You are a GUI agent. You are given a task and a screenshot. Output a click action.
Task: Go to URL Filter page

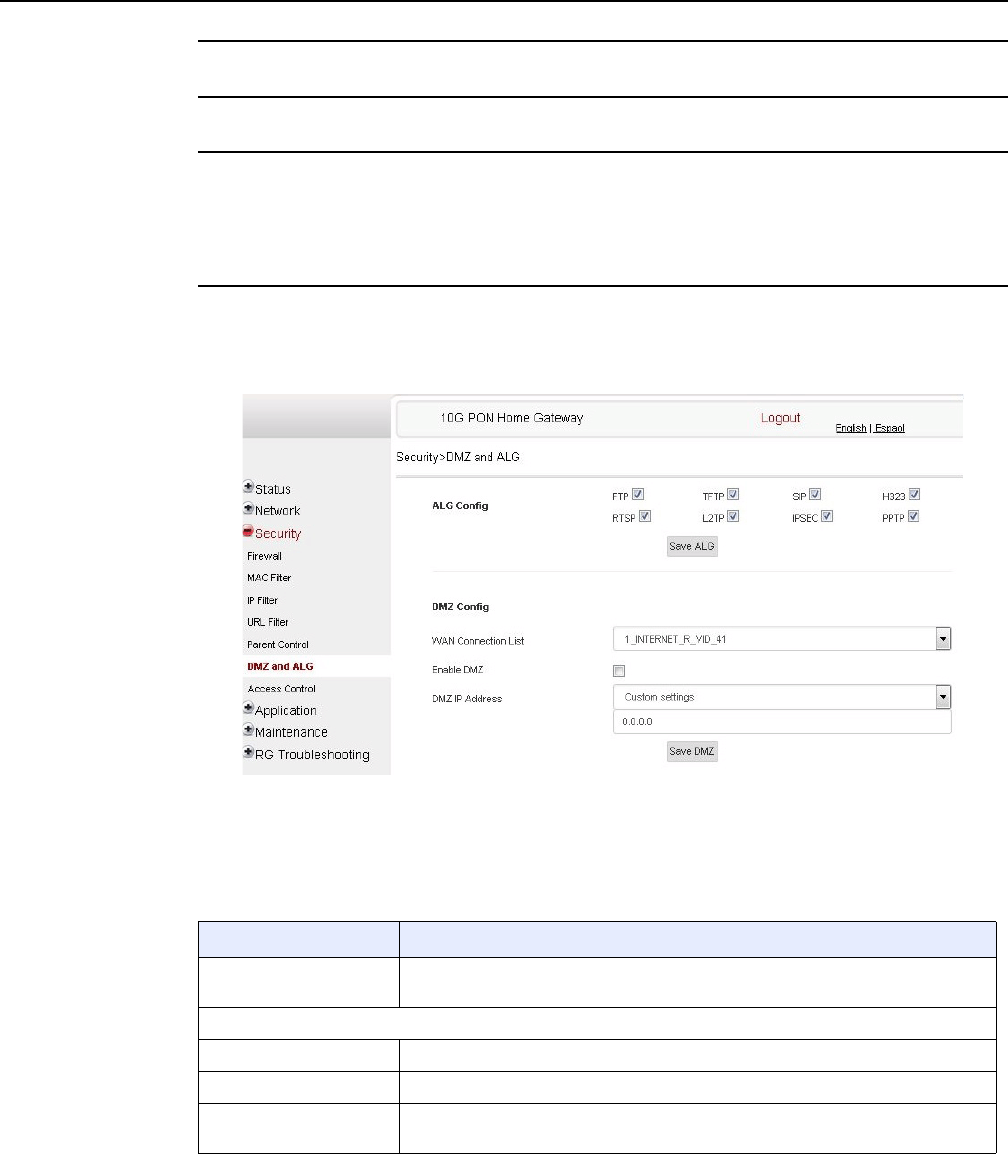(267, 623)
